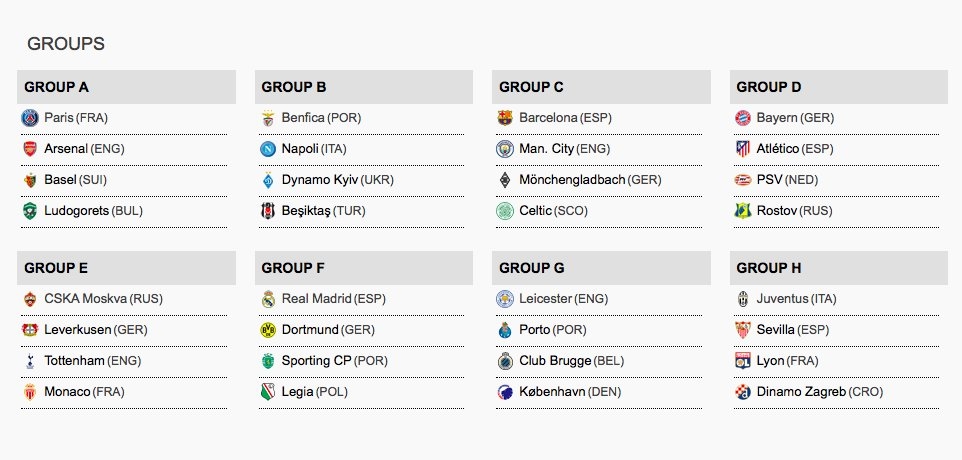Click the Leicester club badge
962x460 pixels.
pyautogui.click(x=505, y=299)
